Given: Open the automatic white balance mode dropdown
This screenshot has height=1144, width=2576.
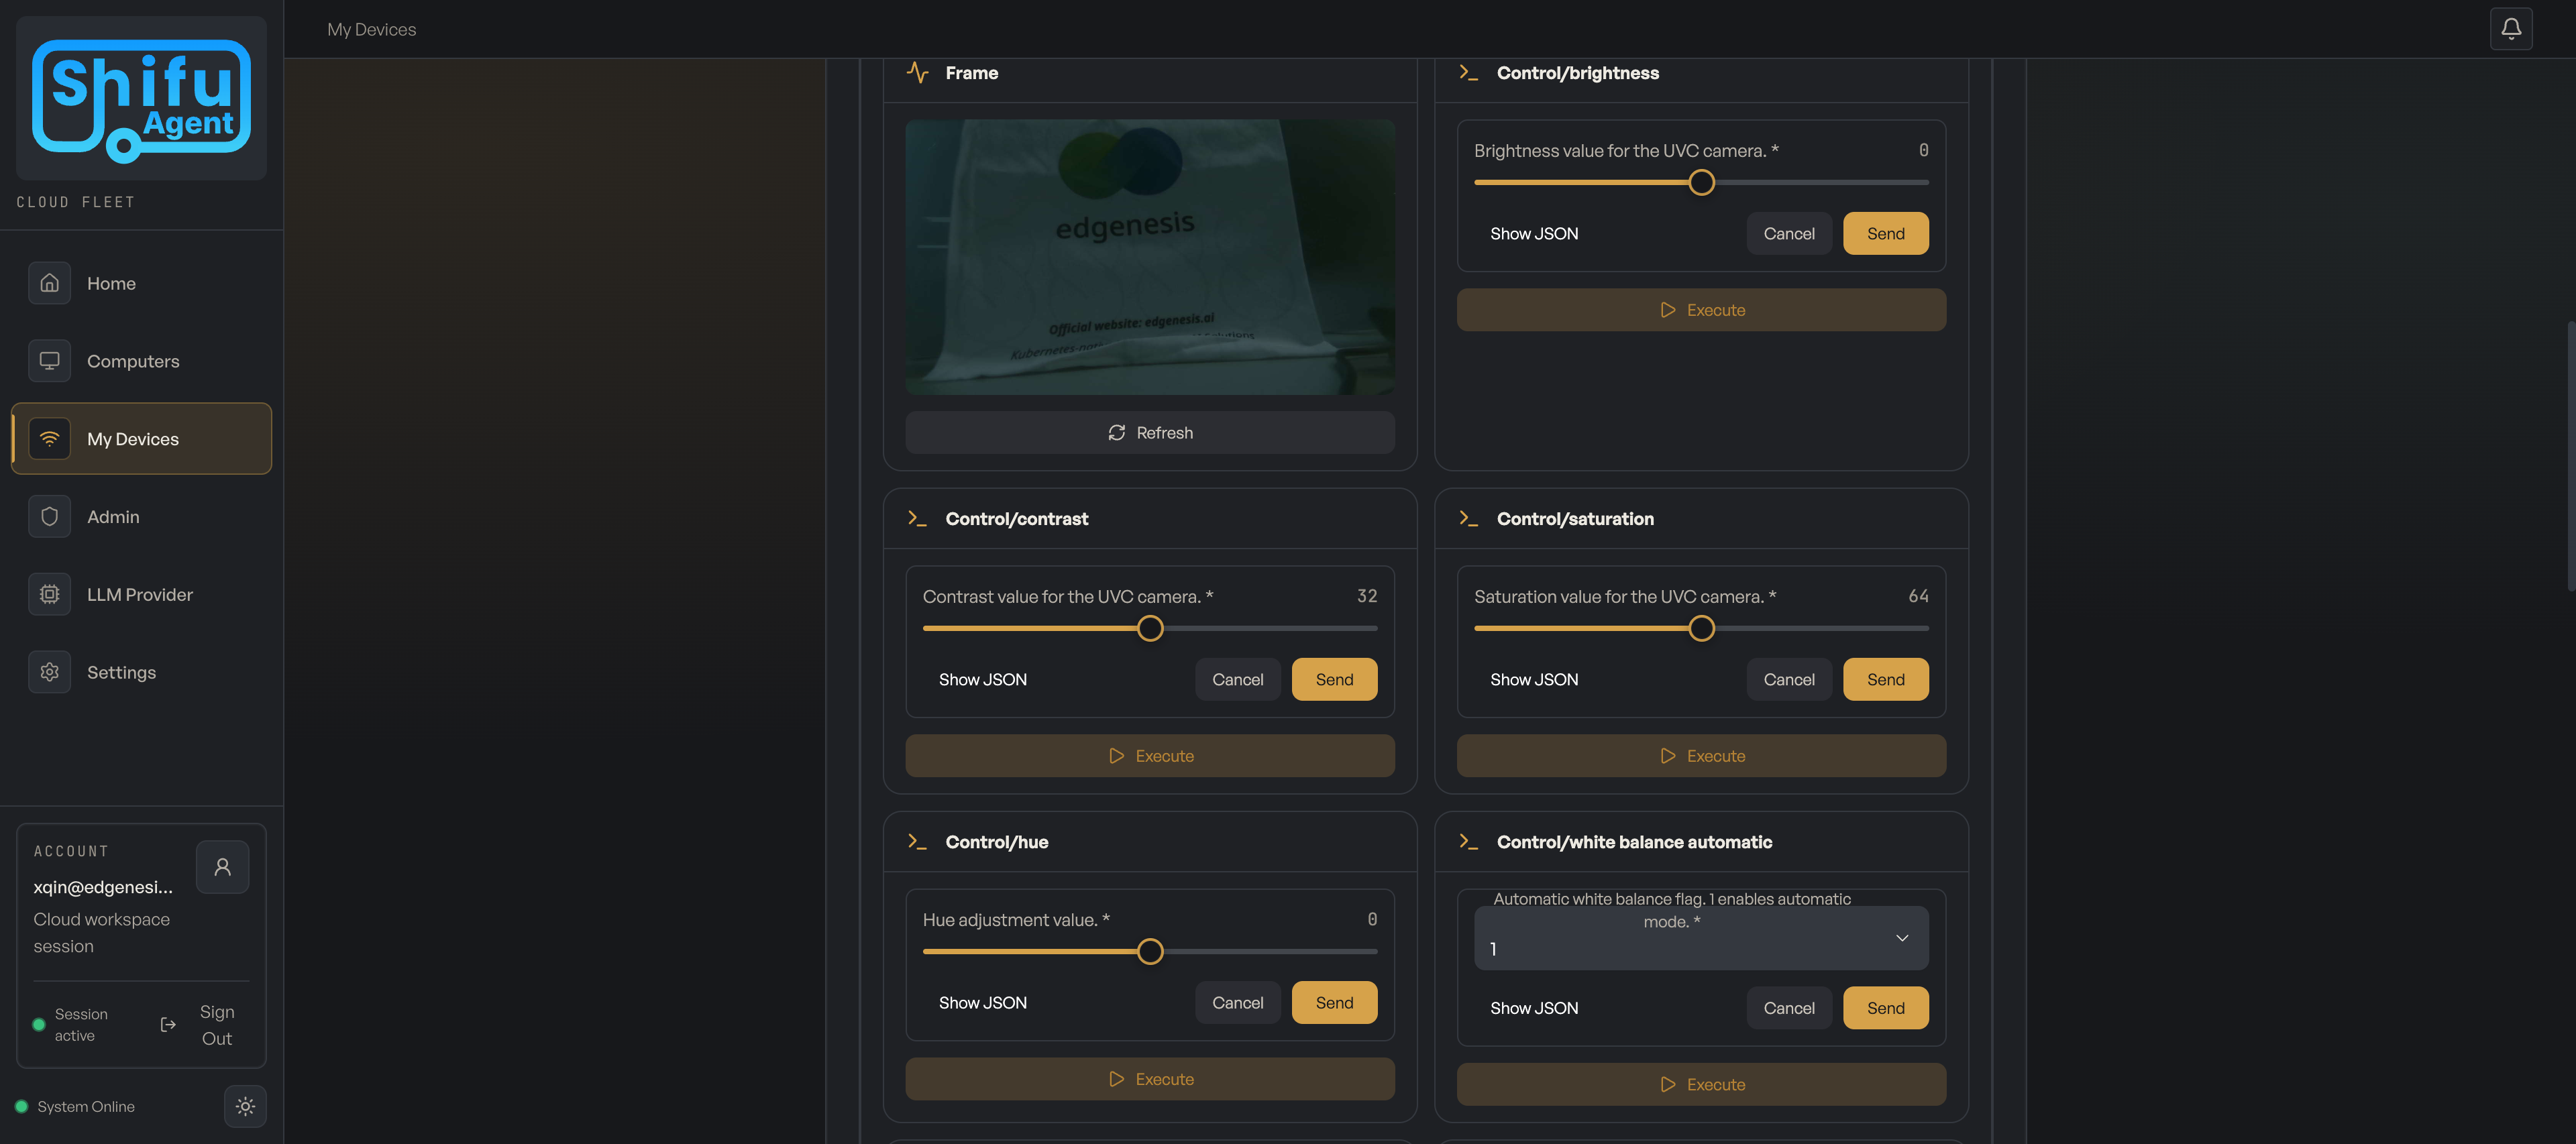Looking at the screenshot, I should click(1700, 938).
